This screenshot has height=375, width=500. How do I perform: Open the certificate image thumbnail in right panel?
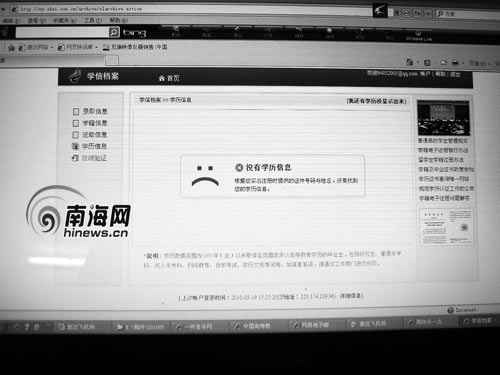click(447, 227)
